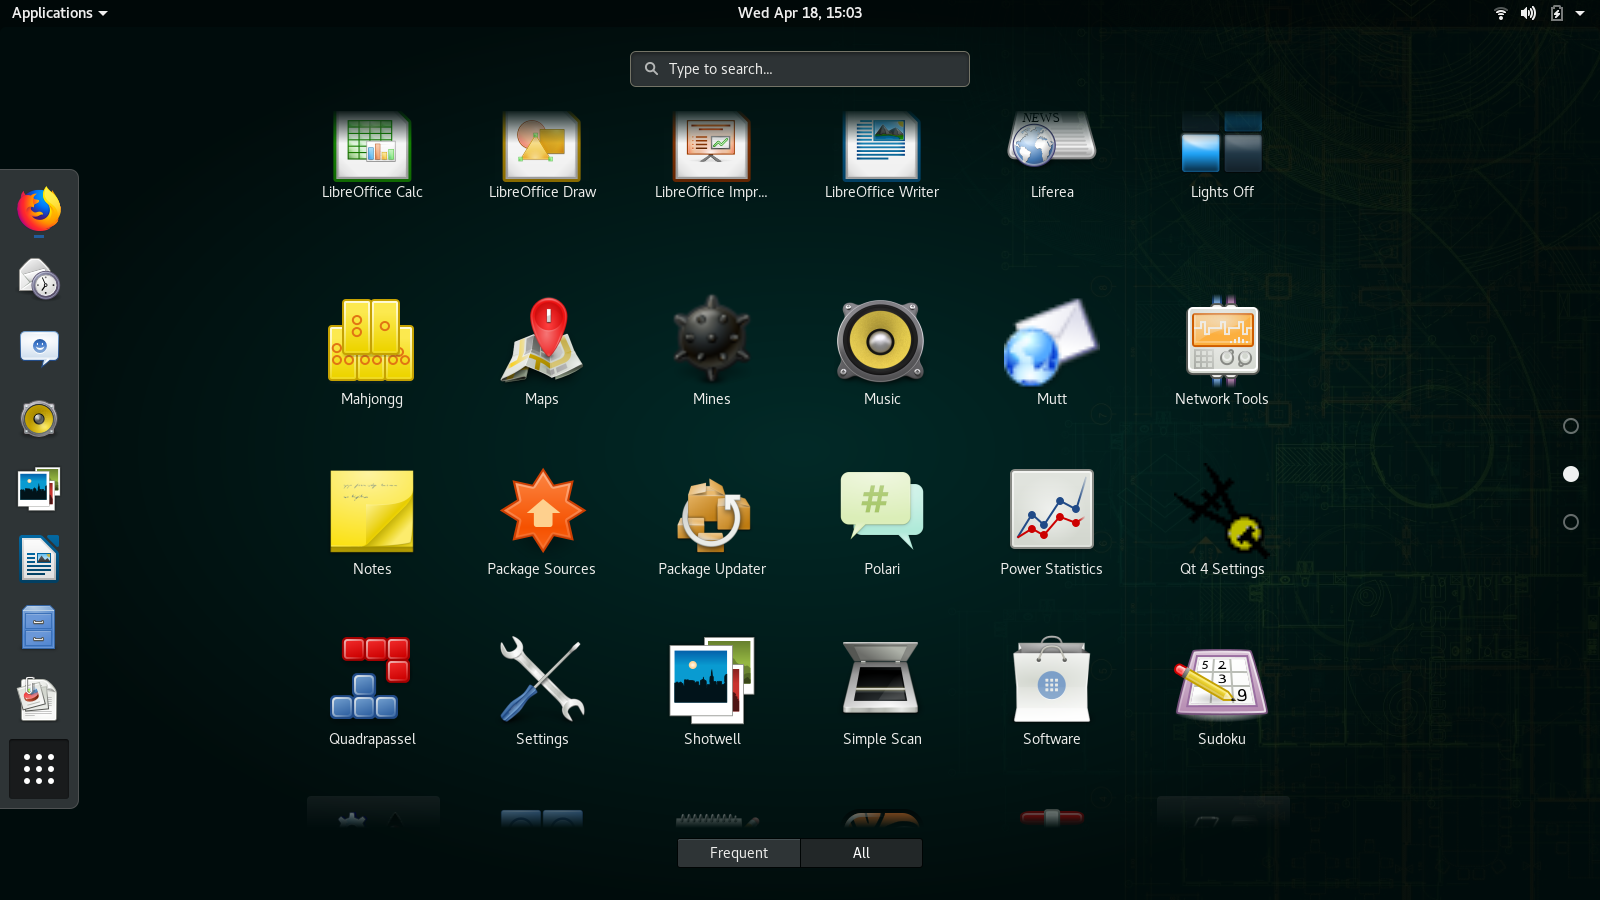Select the first page indicator dot

click(1571, 426)
